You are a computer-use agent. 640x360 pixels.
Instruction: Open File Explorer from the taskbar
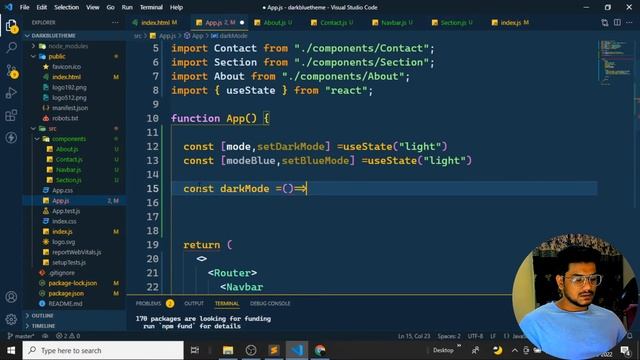(228, 350)
